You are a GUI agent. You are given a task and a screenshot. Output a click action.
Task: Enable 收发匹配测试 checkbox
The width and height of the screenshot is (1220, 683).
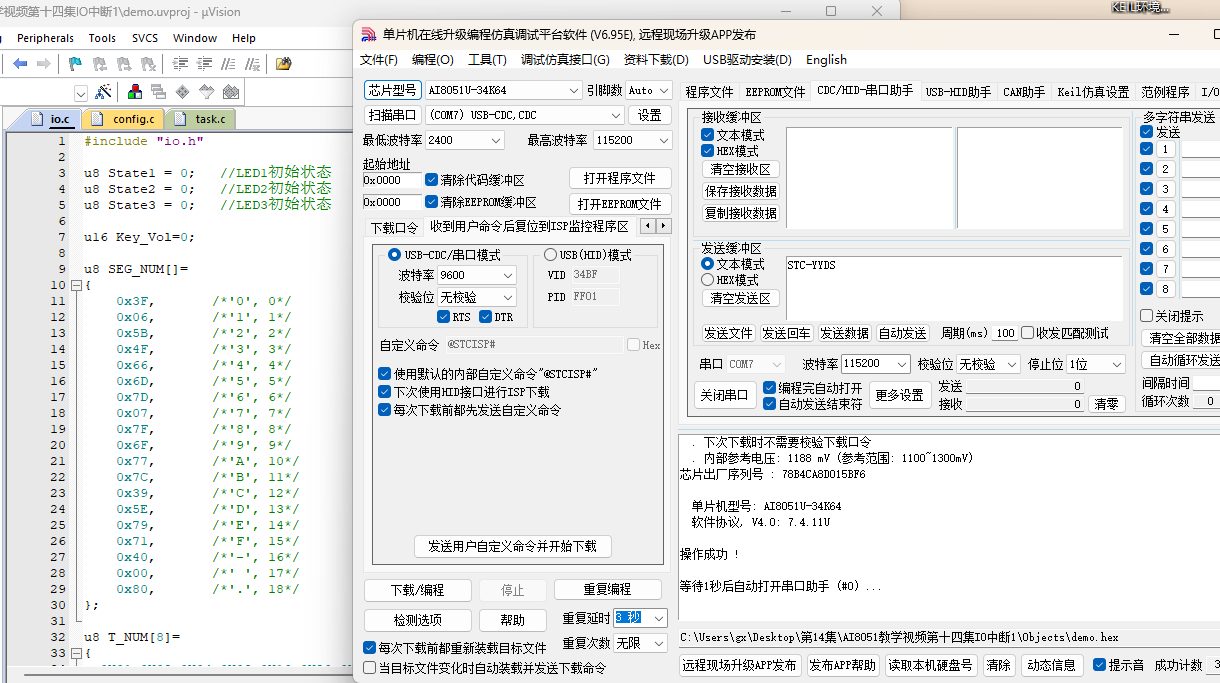coord(1029,333)
